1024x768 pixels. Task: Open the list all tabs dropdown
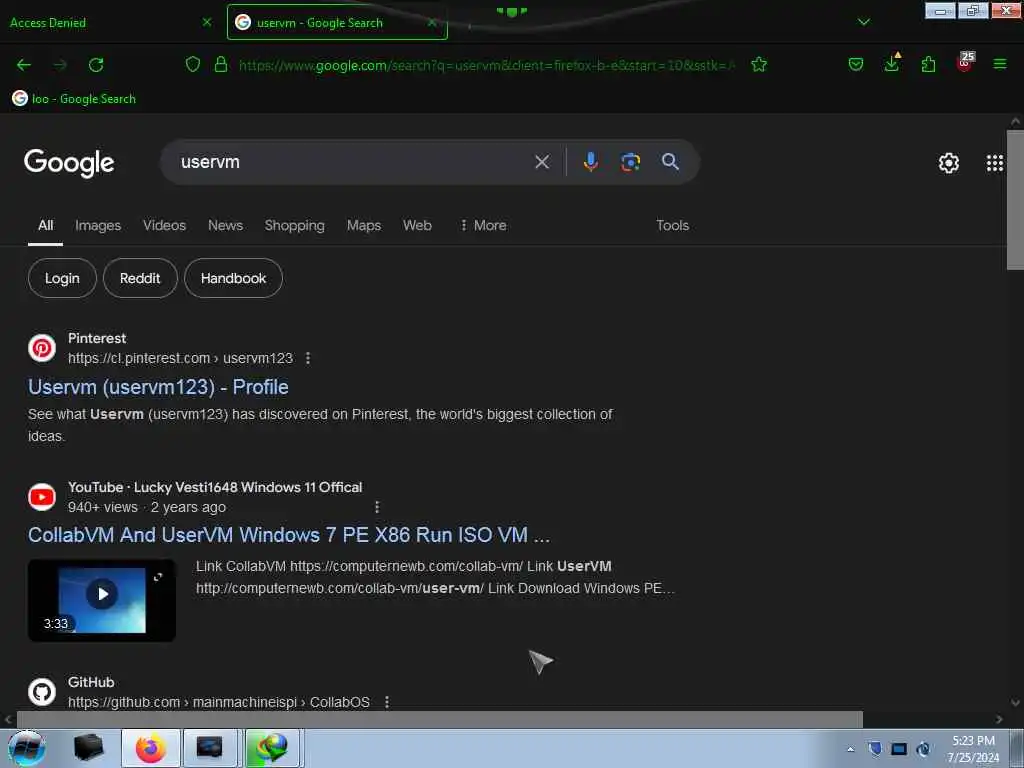click(864, 22)
